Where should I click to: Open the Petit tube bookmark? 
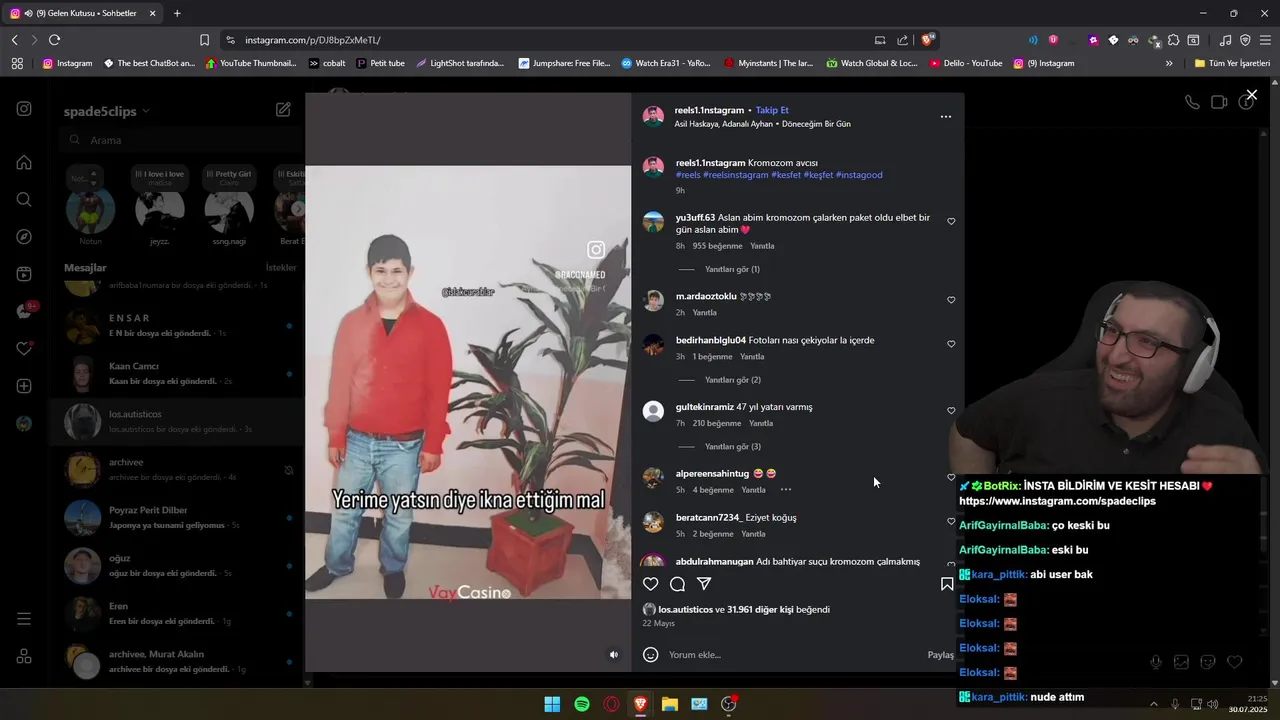[x=380, y=63]
